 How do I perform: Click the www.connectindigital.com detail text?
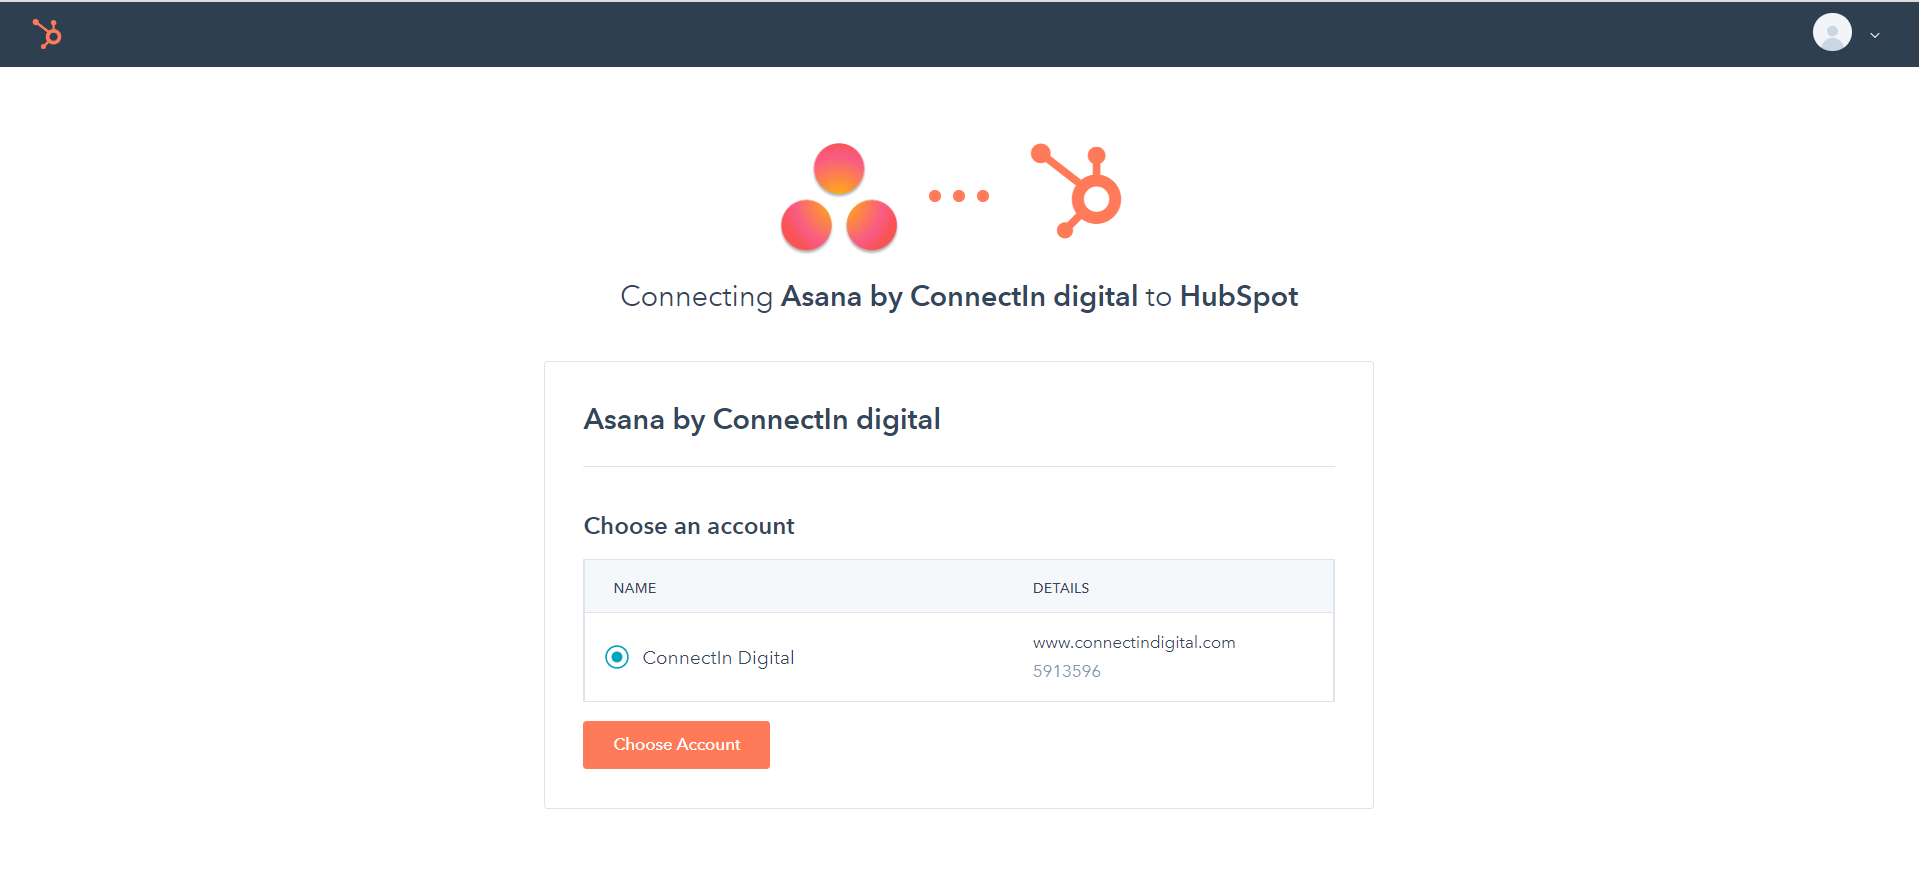pos(1134,642)
